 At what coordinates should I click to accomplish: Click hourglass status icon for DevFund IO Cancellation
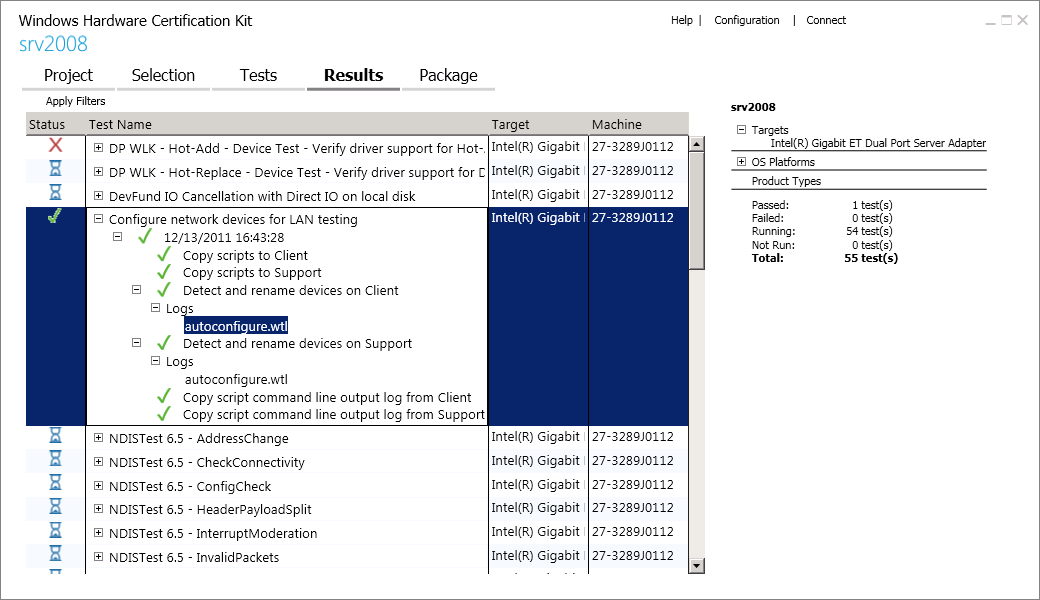[x=55, y=193]
